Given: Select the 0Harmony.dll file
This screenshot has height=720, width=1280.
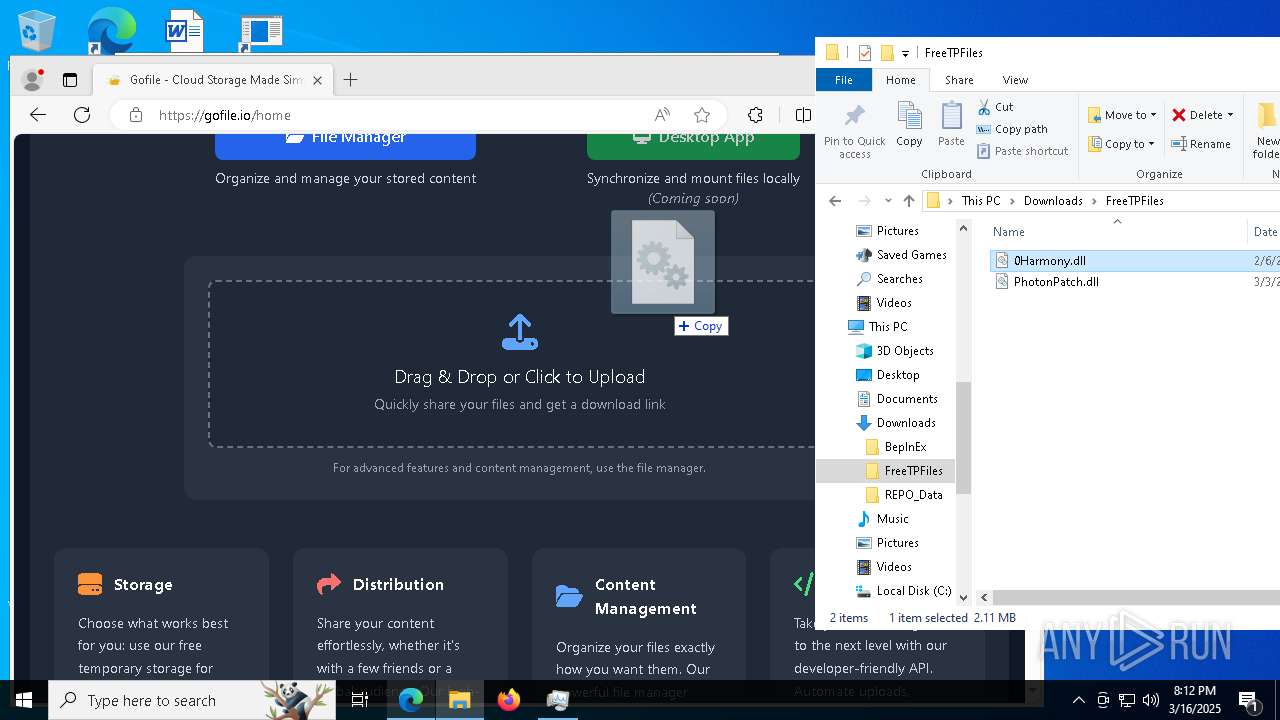Looking at the screenshot, I should tap(1050, 261).
